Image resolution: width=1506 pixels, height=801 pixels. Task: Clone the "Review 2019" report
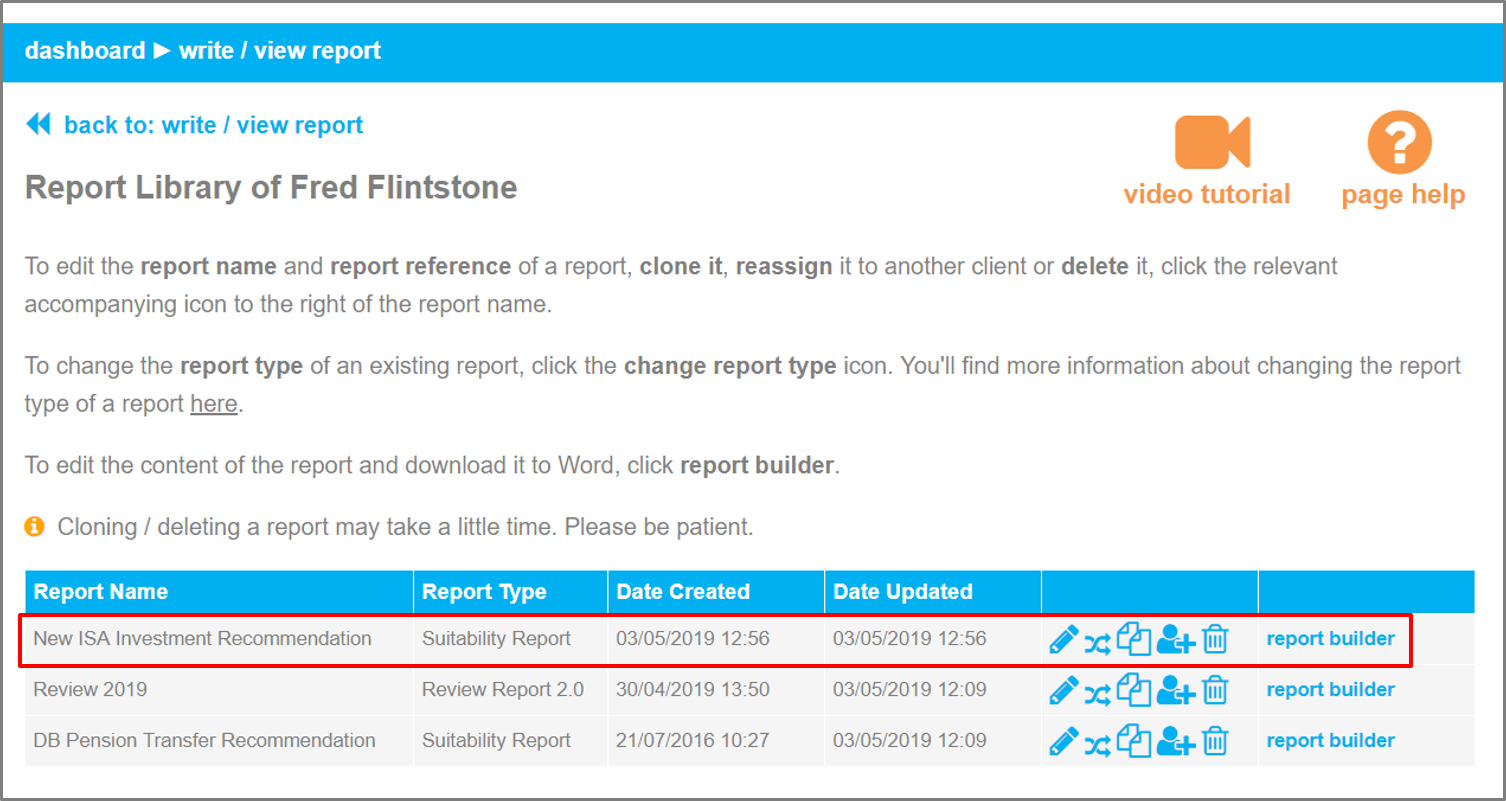[x=1135, y=690]
